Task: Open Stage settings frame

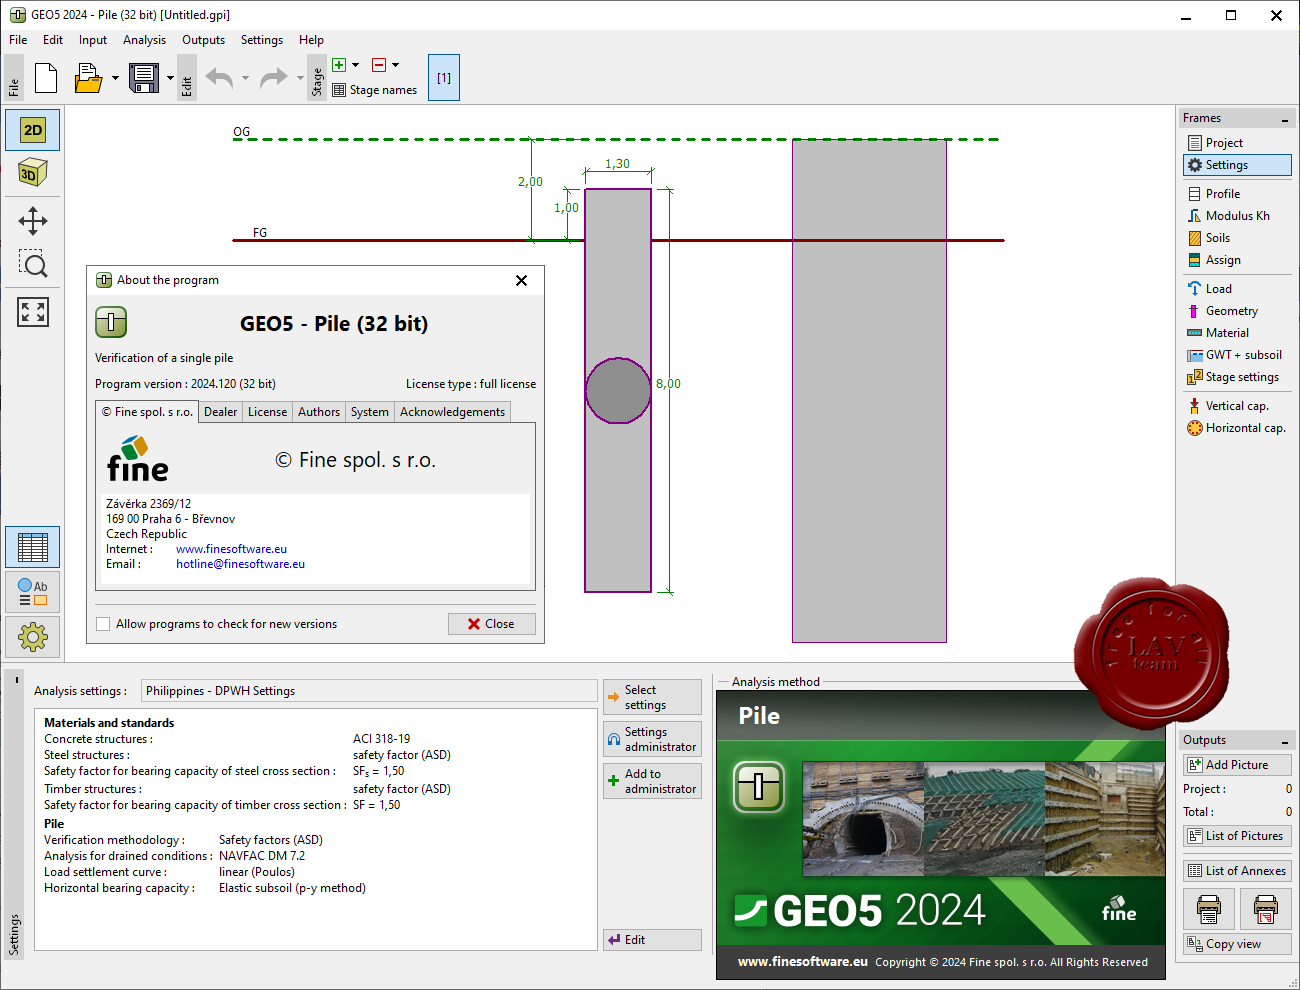Action: 1237,377
